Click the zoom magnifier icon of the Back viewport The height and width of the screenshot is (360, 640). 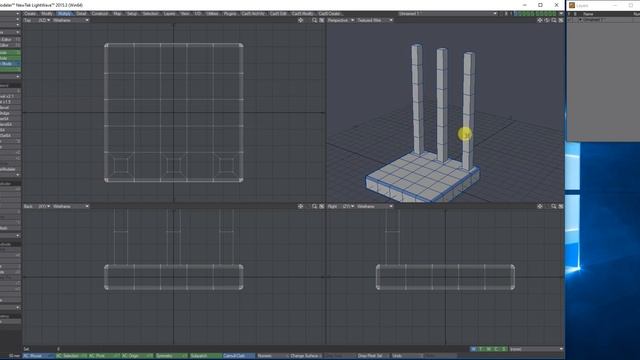(x=314, y=207)
